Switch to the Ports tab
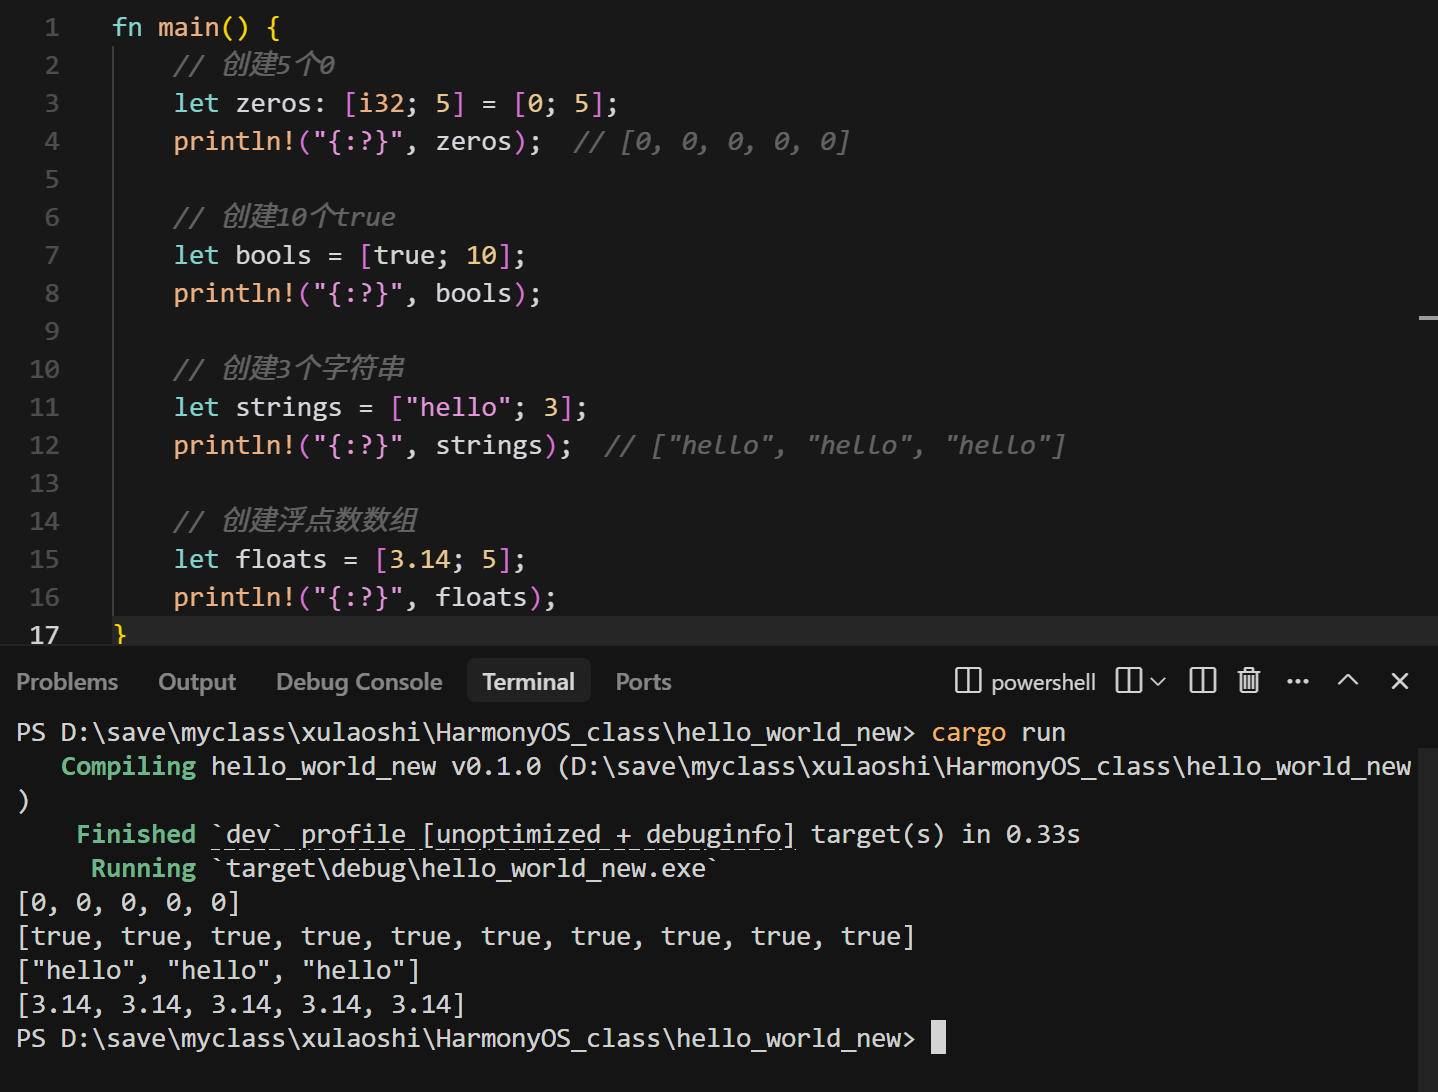Screen dimensions: 1438x1092 click(x=643, y=682)
